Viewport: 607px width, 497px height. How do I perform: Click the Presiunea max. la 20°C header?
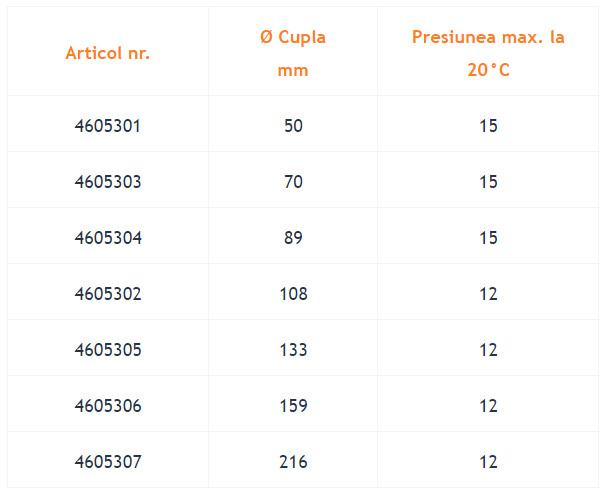(488, 54)
